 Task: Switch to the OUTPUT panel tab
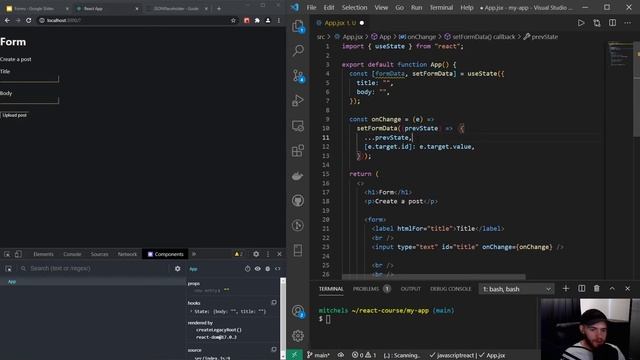pos(410,289)
